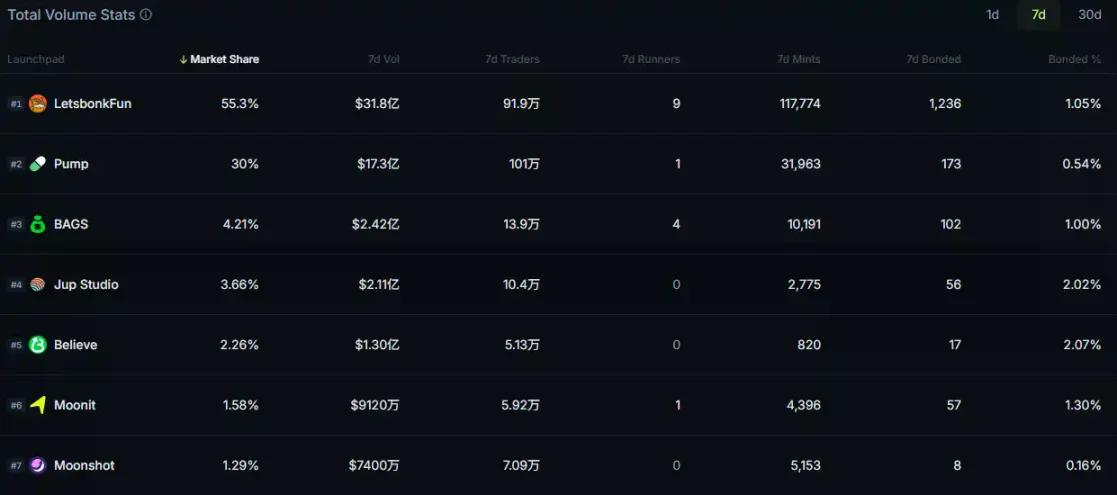The image size is (1117, 495).
Task: Click the info icon beside Total Volume Stats
Action: point(146,15)
